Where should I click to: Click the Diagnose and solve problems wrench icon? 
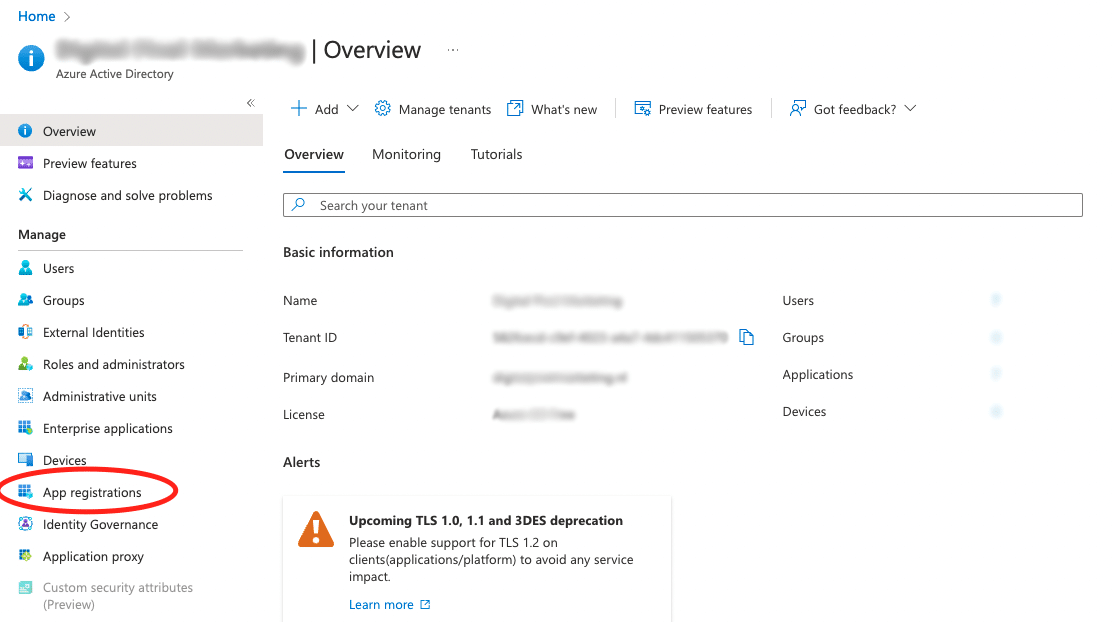click(25, 195)
